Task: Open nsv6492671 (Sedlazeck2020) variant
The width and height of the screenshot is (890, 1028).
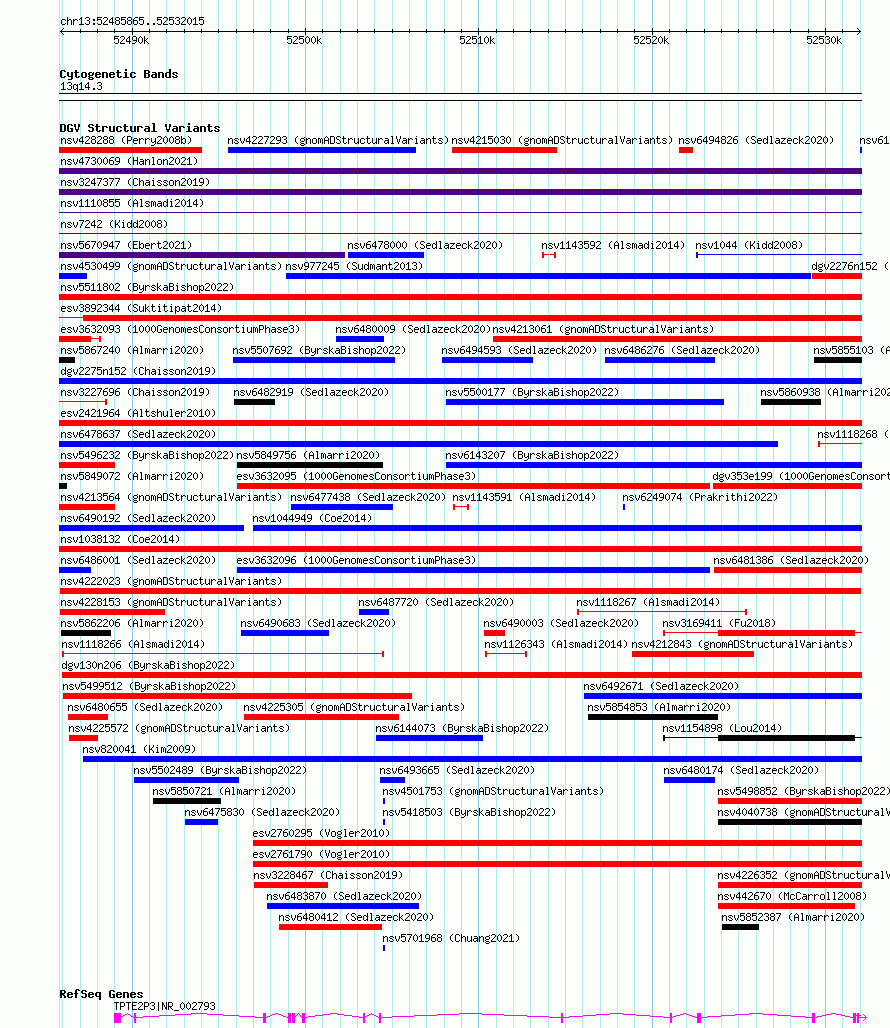Action: (x=723, y=696)
